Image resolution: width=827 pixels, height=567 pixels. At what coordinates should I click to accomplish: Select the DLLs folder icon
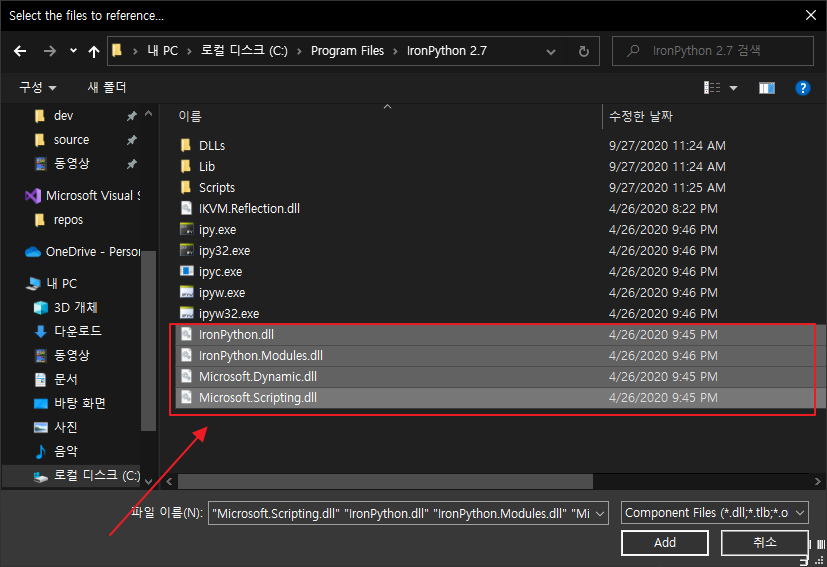[186, 145]
